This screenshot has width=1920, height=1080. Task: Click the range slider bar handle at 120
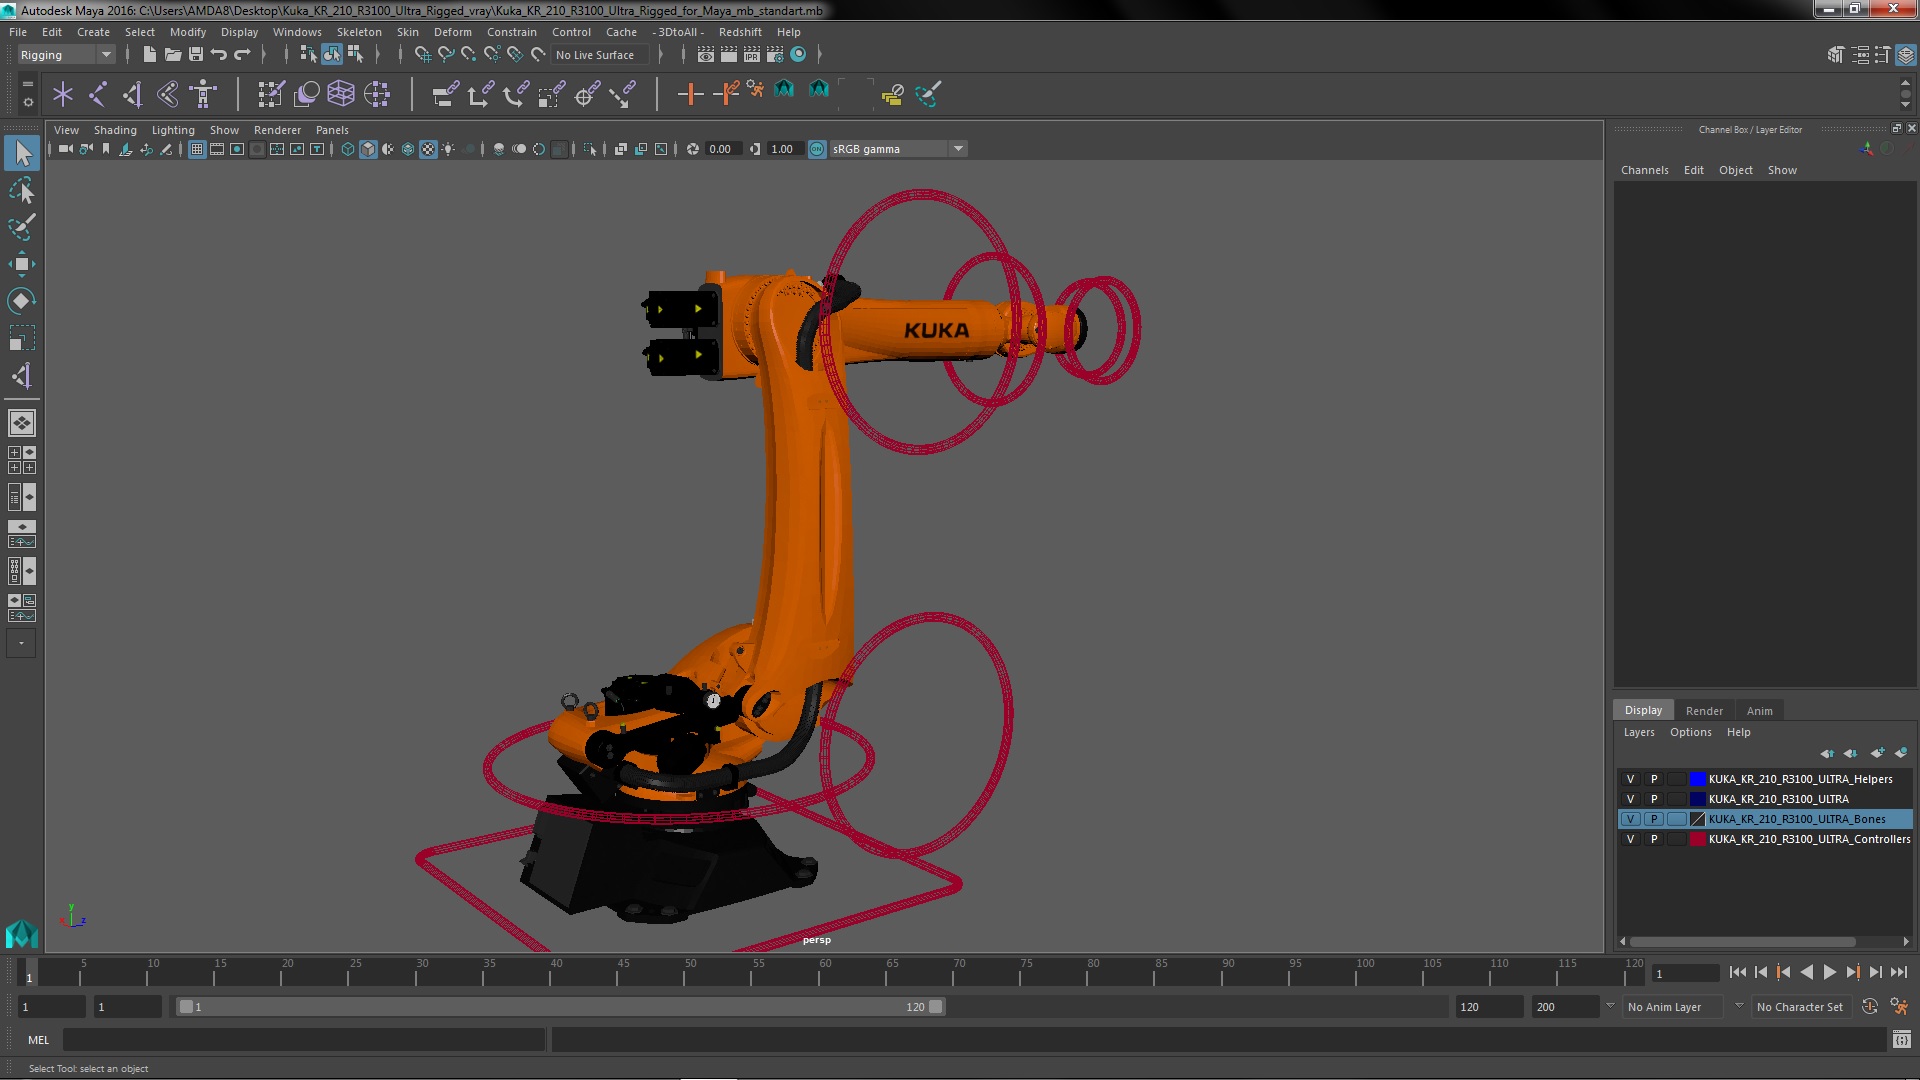click(935, 1007)
